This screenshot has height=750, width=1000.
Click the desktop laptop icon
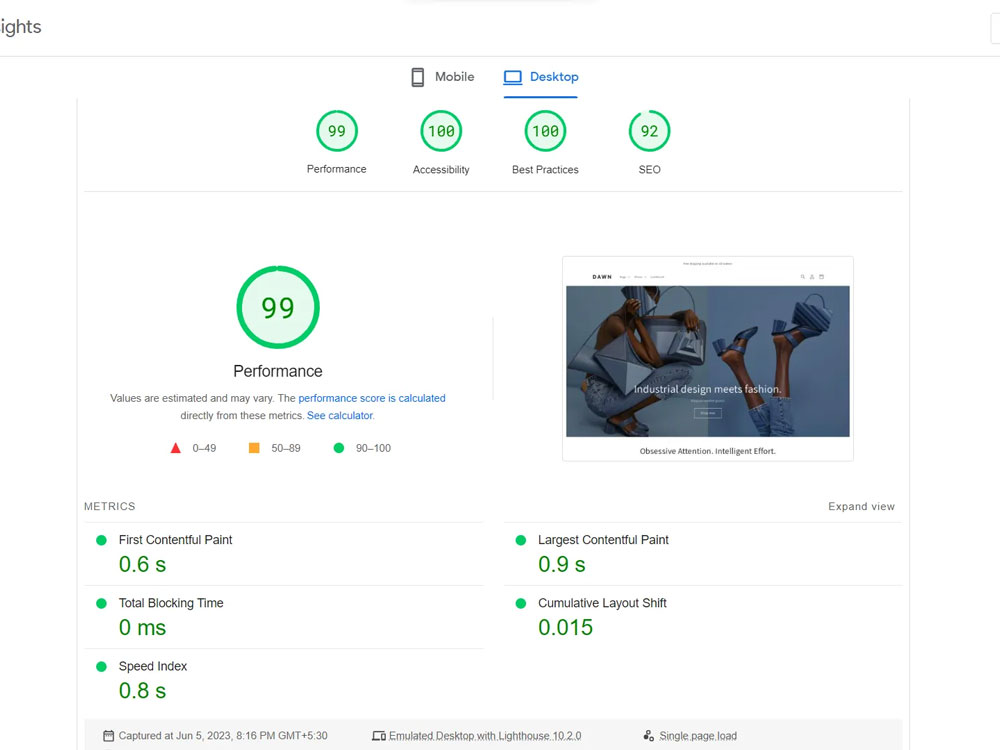pos(513,77)
